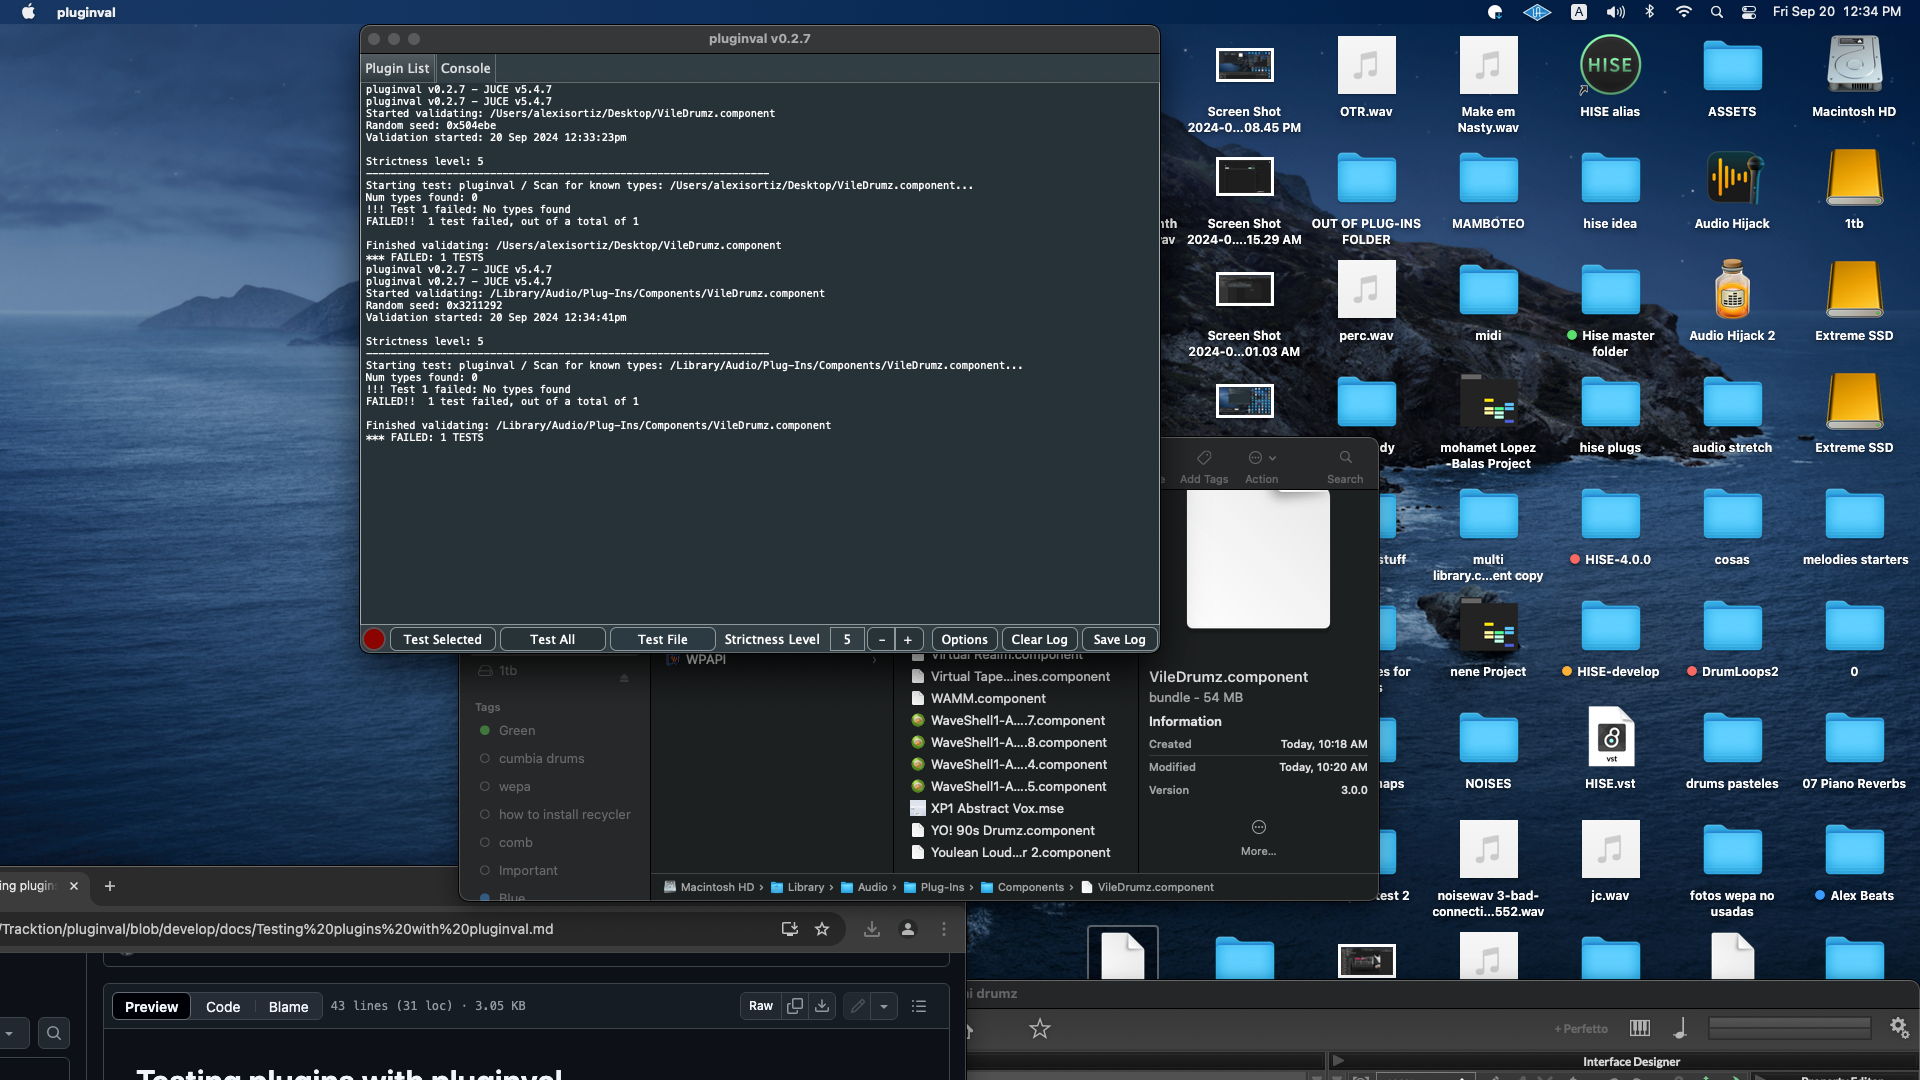Select the Console tab in pluginval

465,66
